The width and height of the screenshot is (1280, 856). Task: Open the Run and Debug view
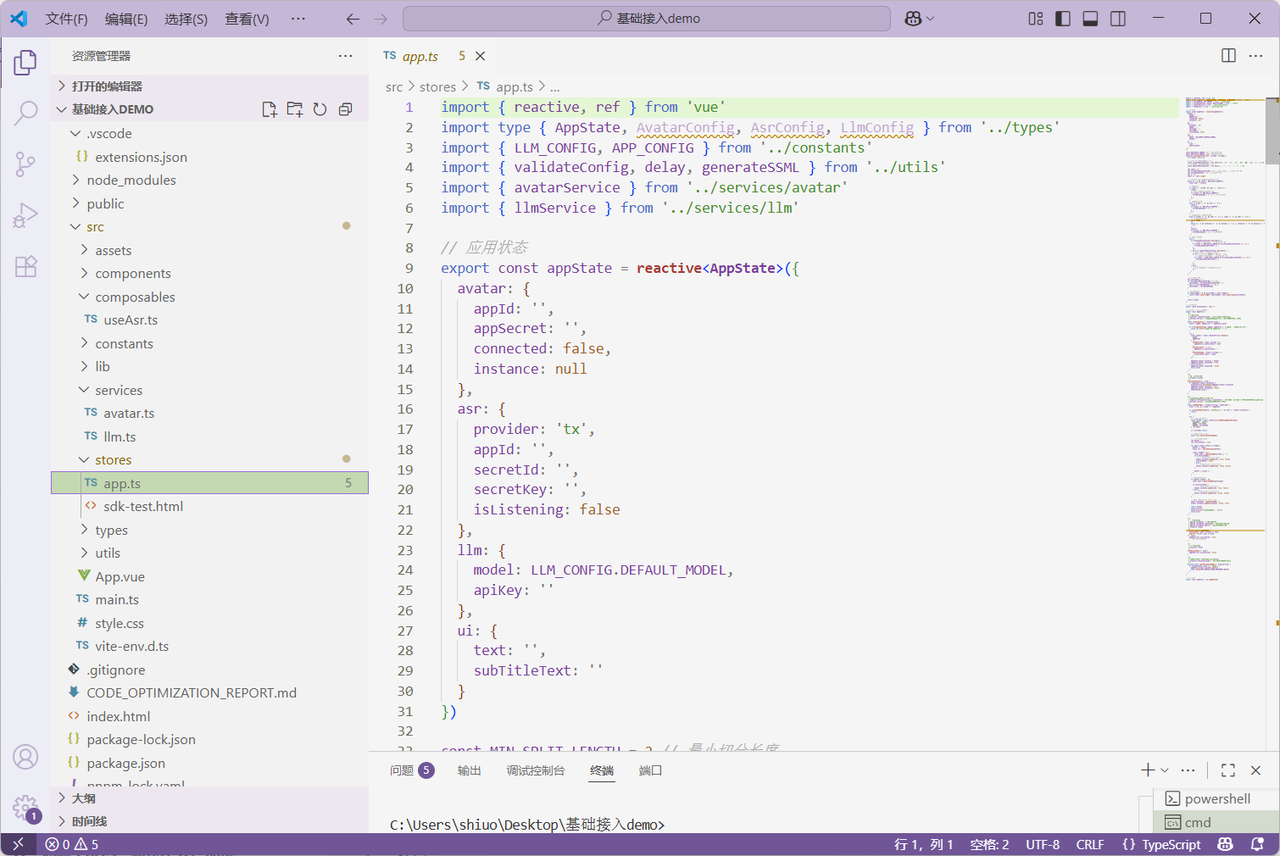pos(26,215)
